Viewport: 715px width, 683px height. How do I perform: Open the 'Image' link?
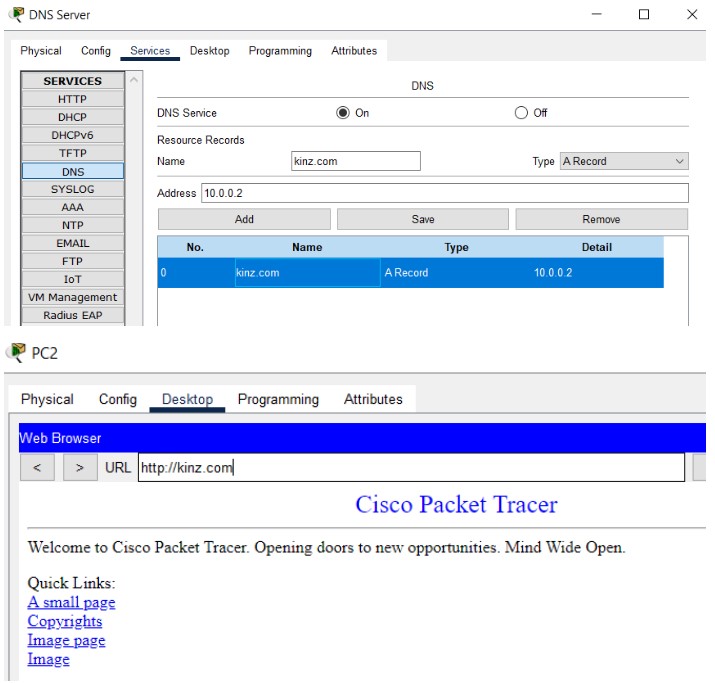click(48, 659)
